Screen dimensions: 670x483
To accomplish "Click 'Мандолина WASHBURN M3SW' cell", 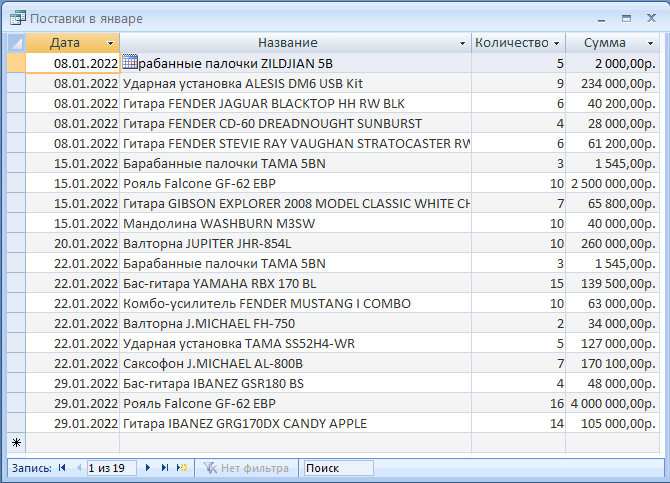I will click(295, 223).
